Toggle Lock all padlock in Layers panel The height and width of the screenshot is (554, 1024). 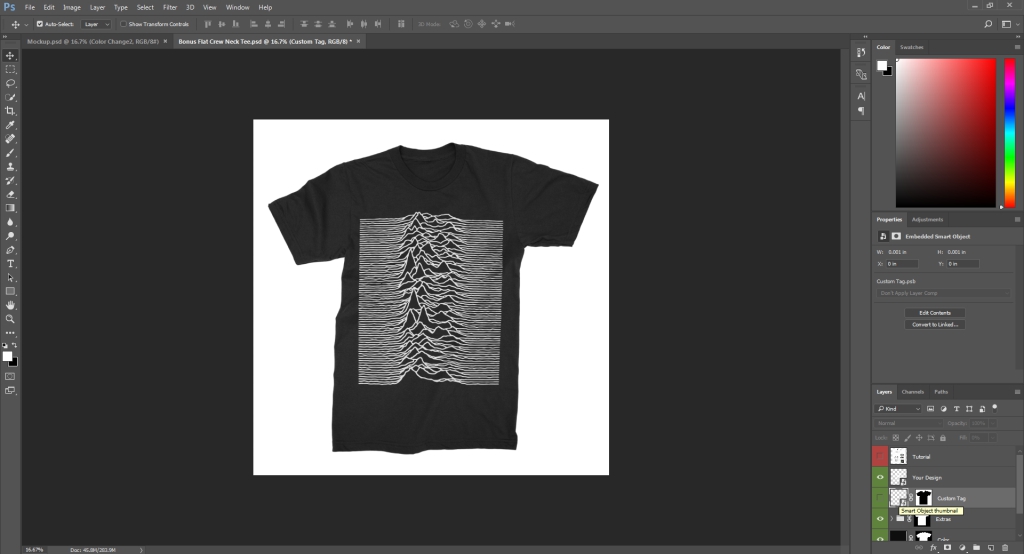942,438
